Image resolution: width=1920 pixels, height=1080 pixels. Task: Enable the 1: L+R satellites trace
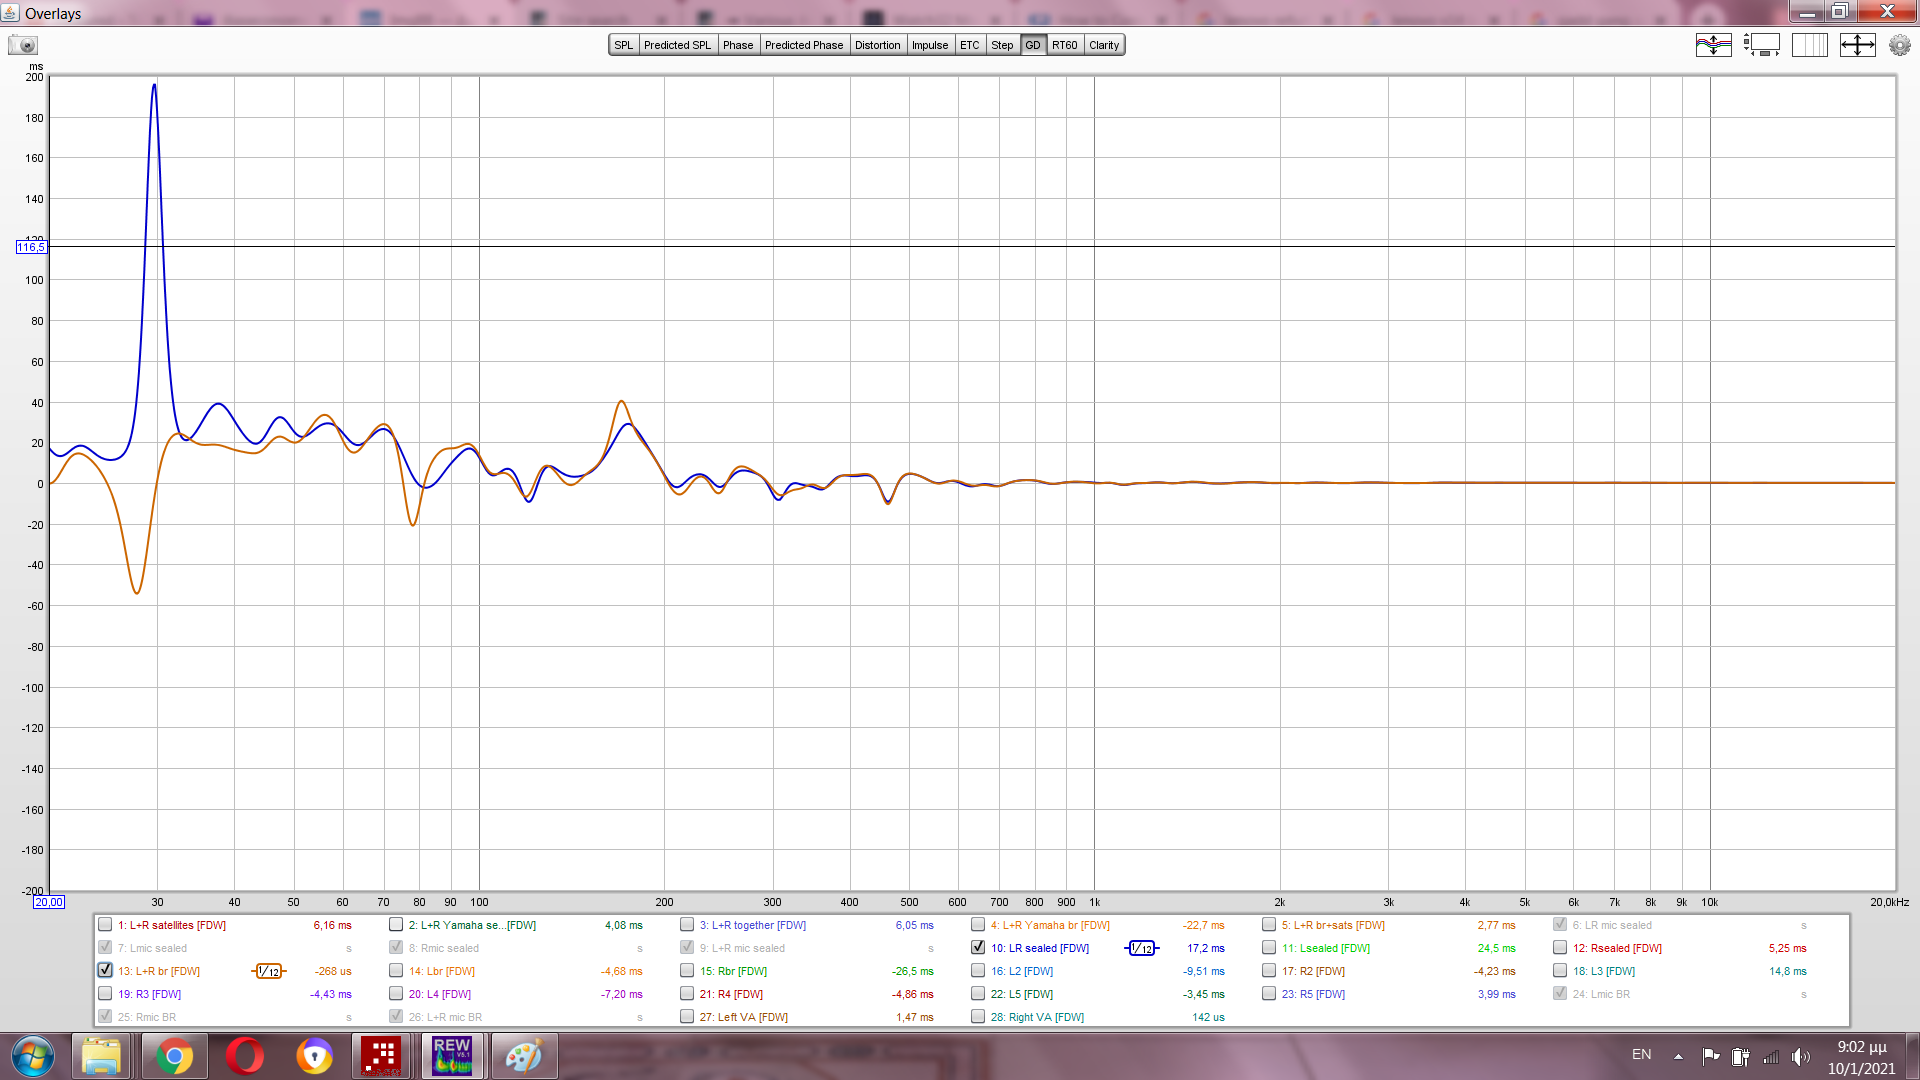pyautogui.click(x=105, y=924)
